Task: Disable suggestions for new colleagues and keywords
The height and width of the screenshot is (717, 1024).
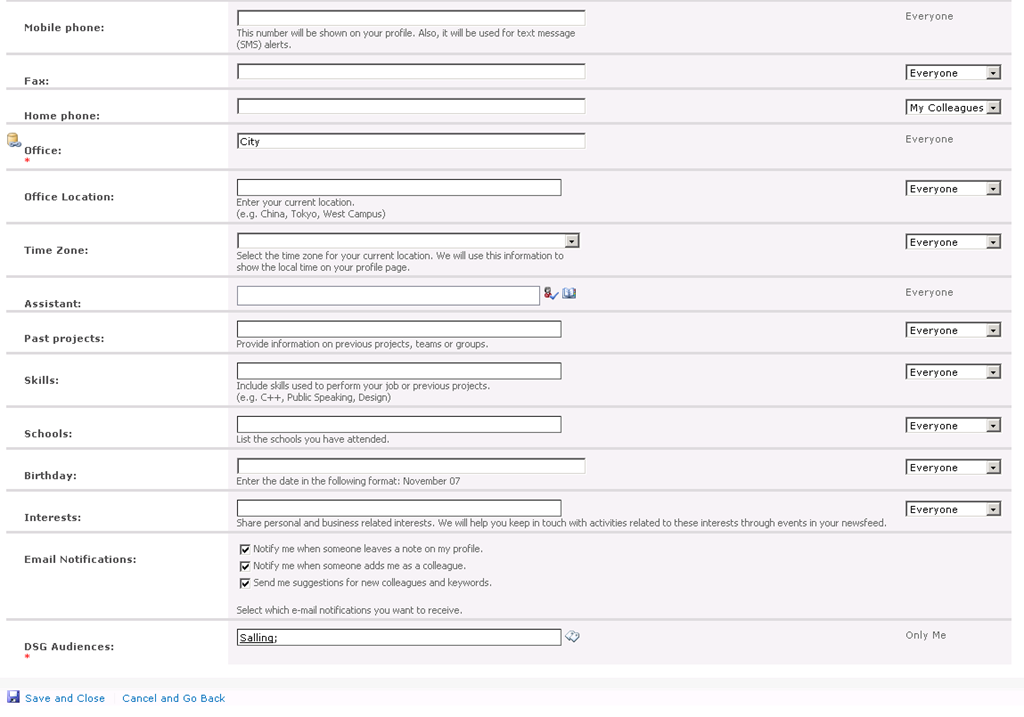Action: [x=245, y=583]
